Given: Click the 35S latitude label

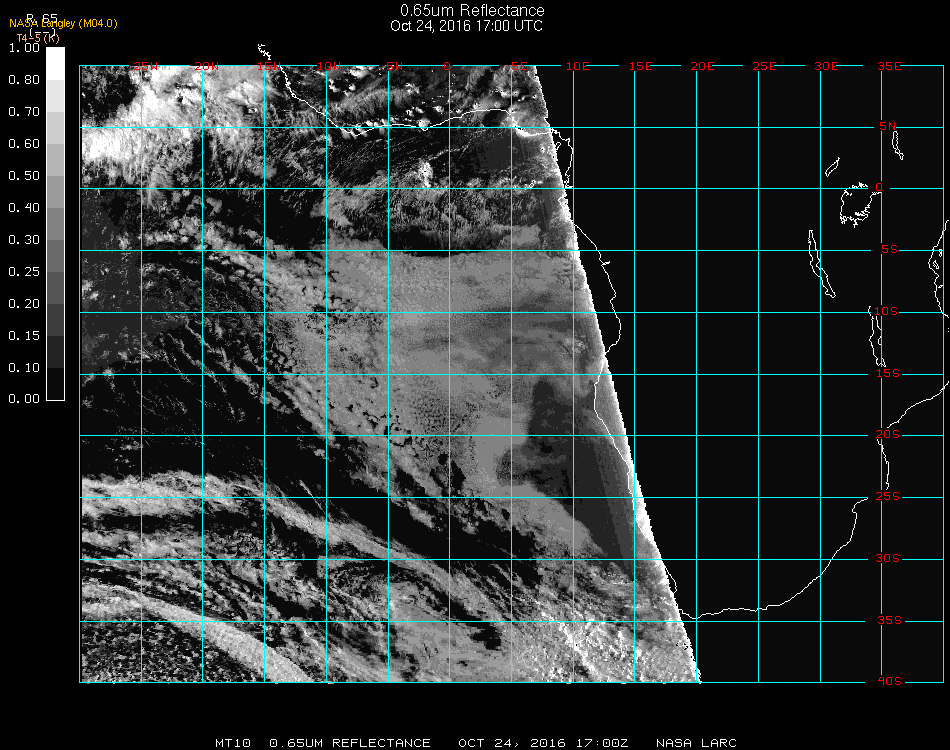Looking at the screenshot, I should 889,620.
